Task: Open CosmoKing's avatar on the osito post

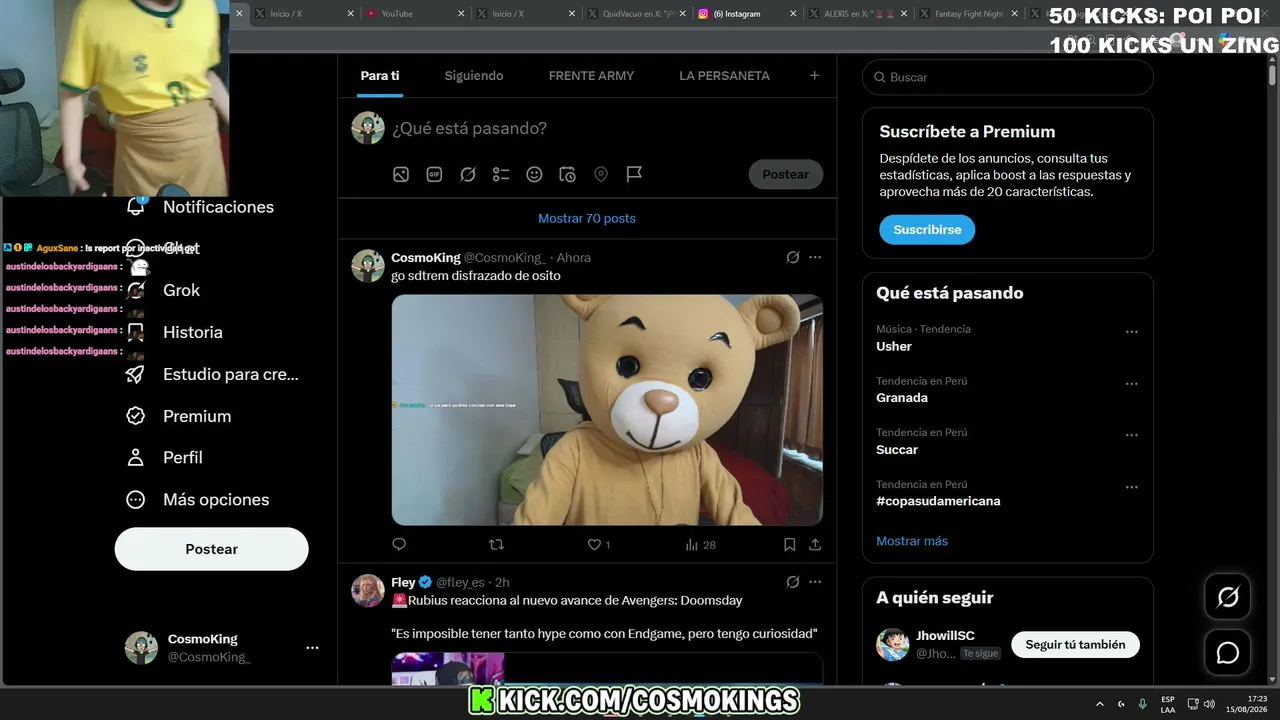Action: (368, 266)
